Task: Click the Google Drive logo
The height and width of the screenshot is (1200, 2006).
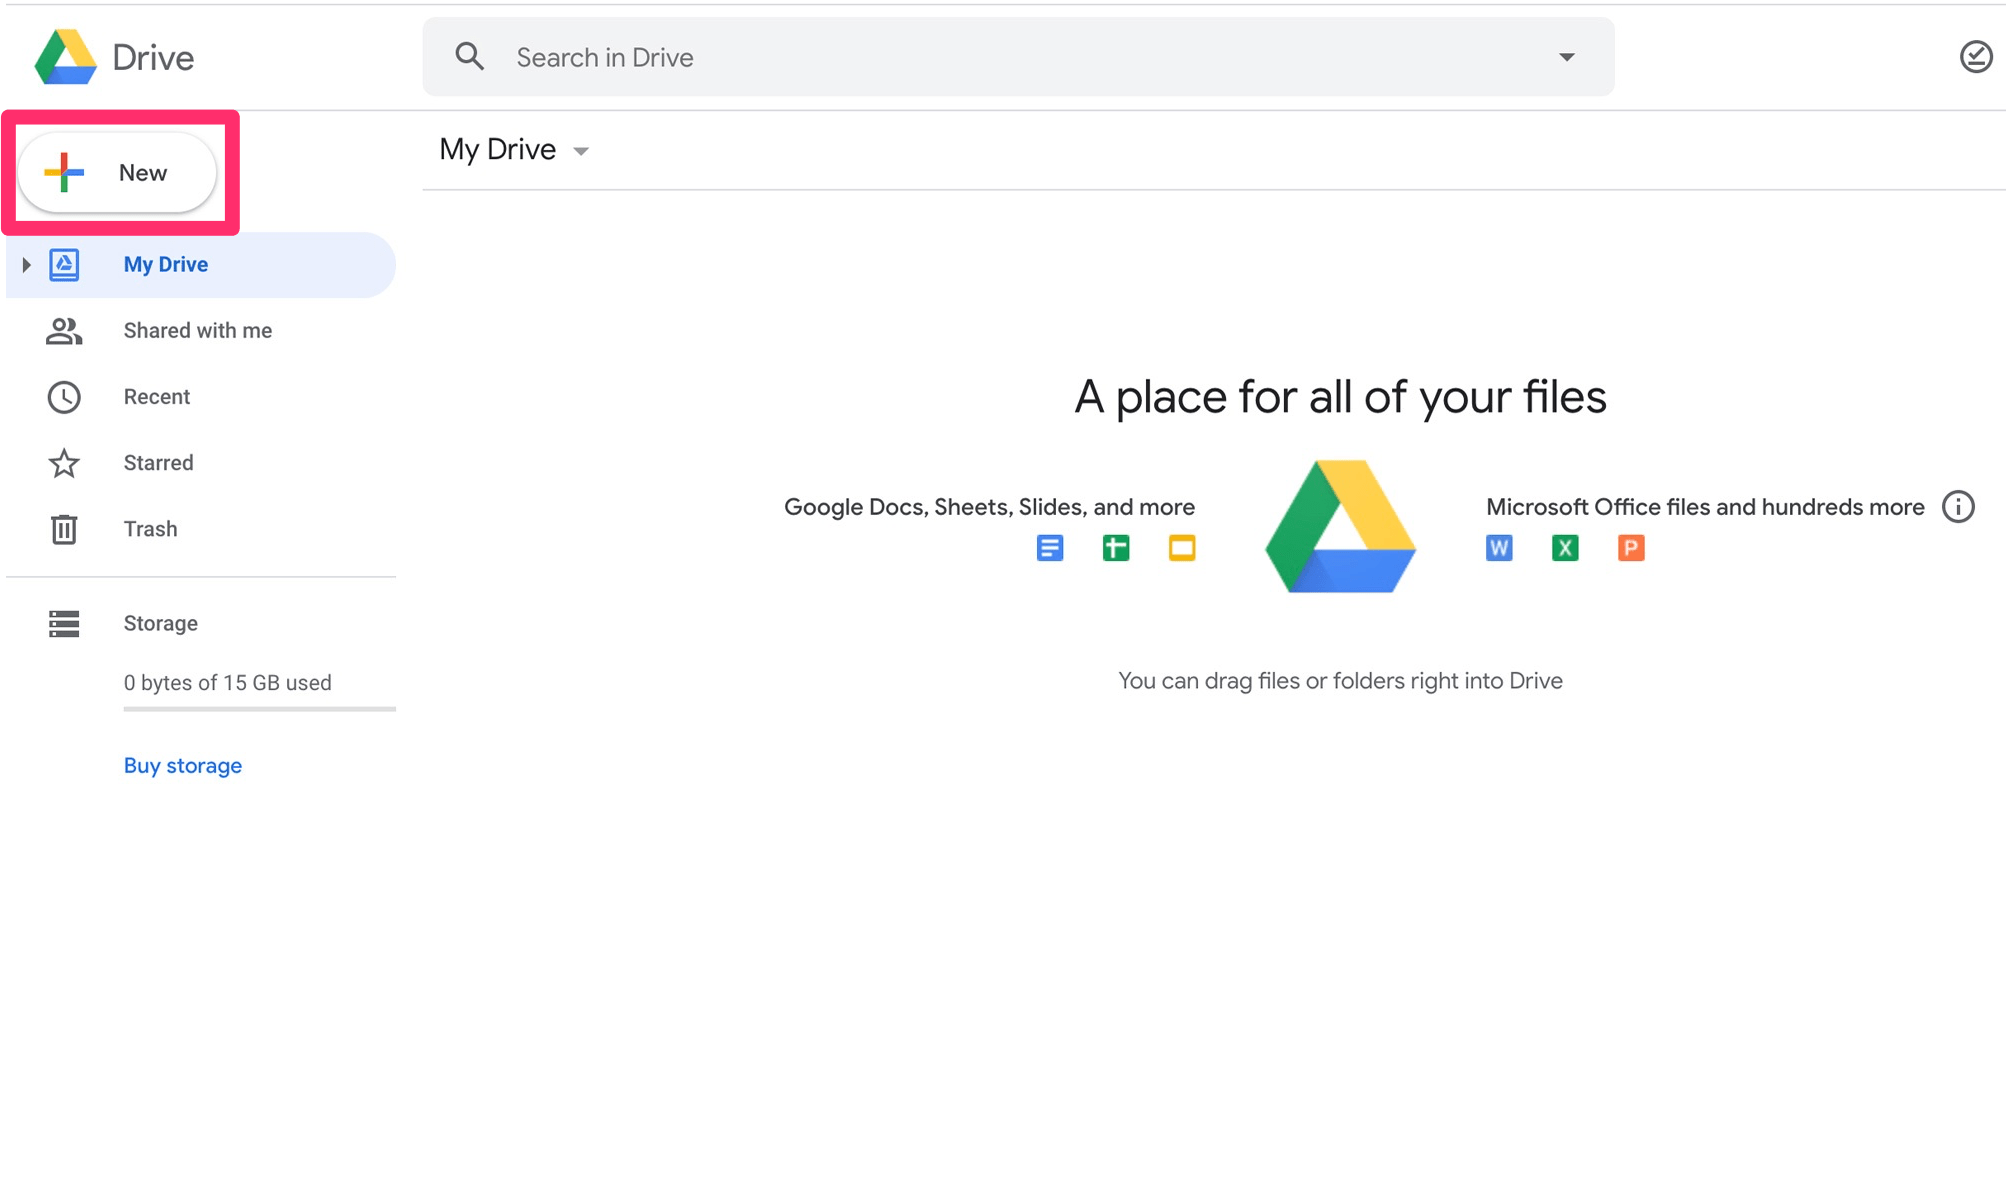Action: click(x=66, y=57)
